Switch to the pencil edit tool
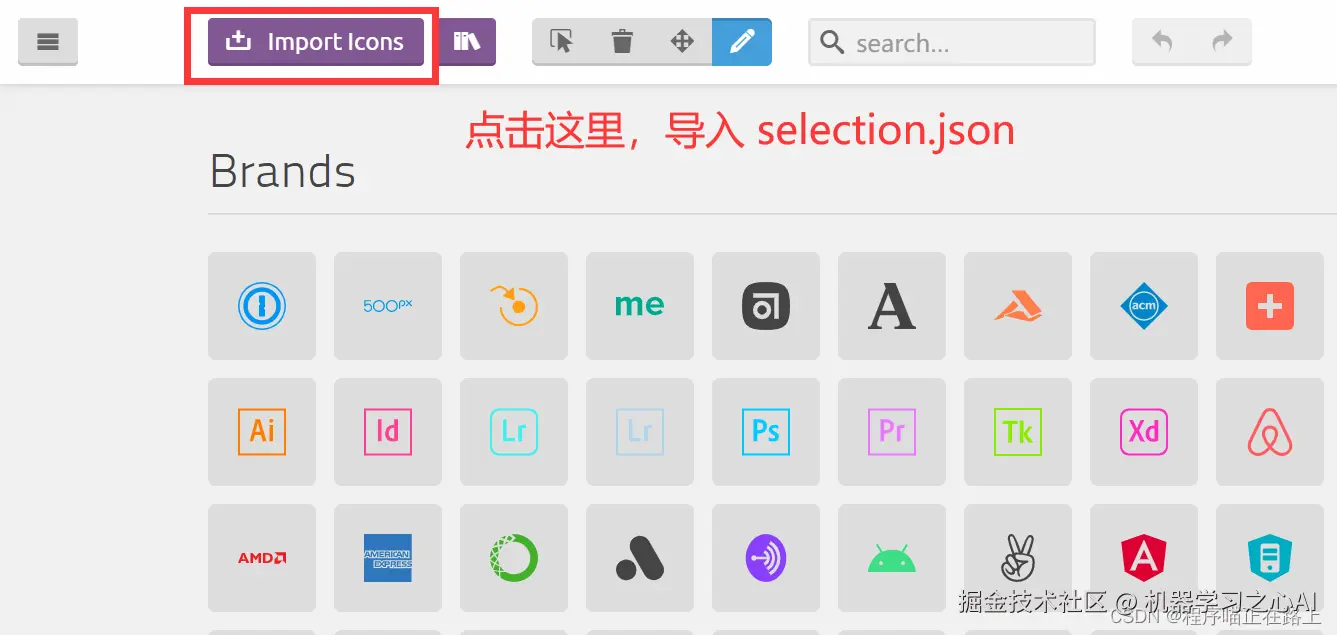The width and height of the screenshot is (1337, 635). [x=741, y=42]
